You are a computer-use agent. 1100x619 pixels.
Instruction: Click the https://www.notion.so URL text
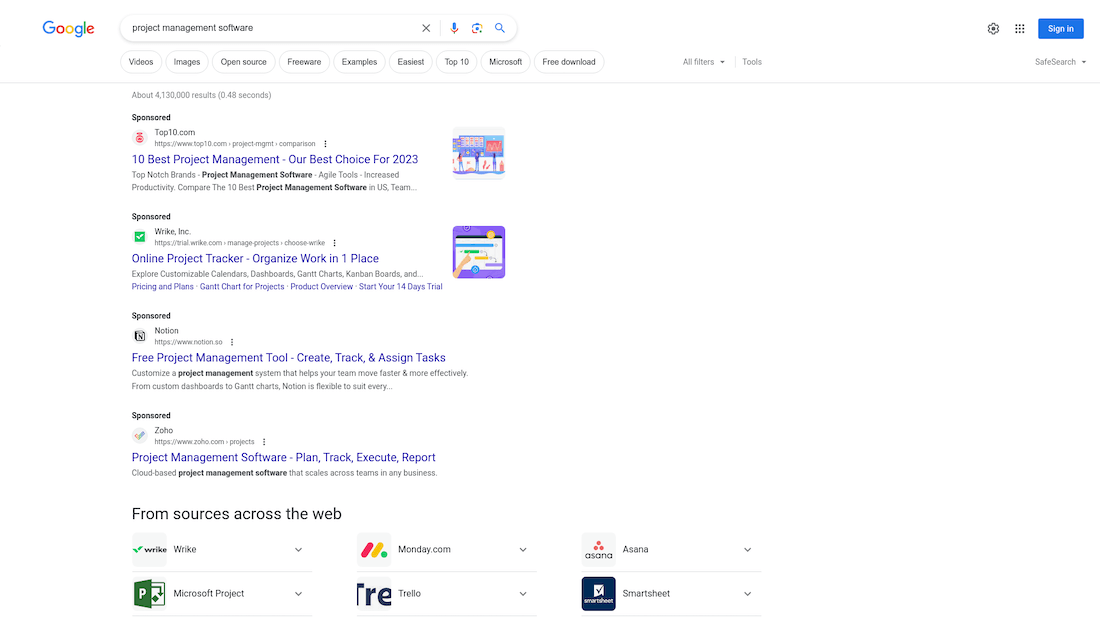[x=188, y=342]
